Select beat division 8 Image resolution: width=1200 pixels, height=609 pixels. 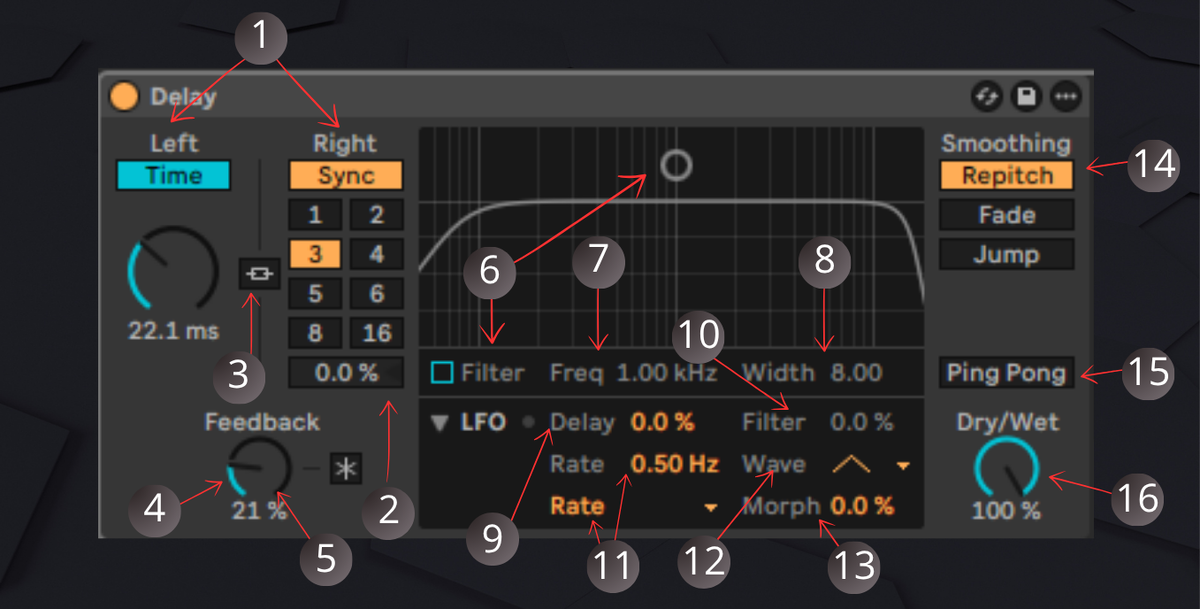tap(315, 332)
